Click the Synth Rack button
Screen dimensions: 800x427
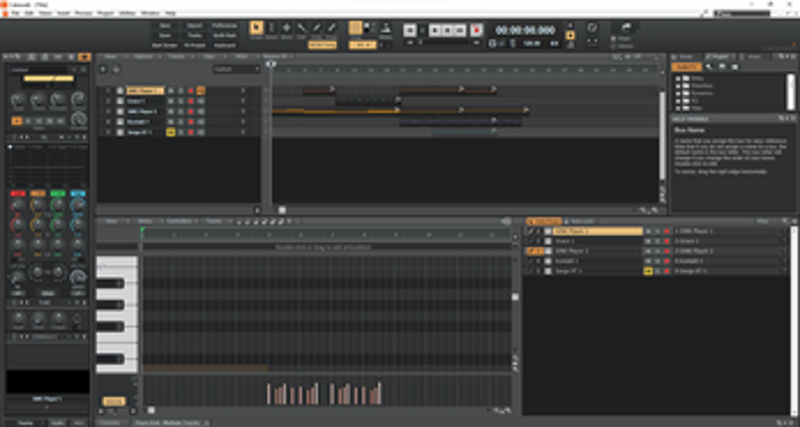[224, 35]
